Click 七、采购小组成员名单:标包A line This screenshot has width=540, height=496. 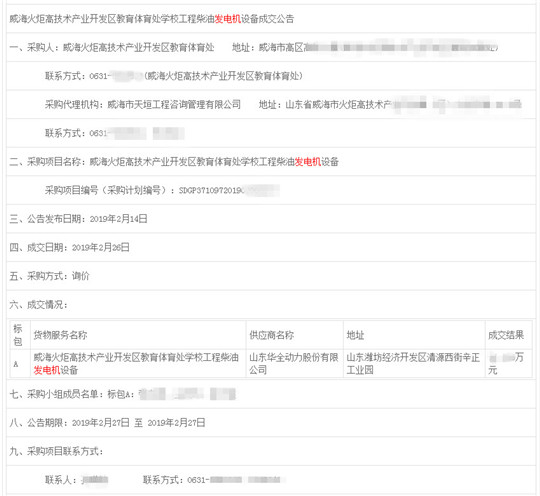123,394
